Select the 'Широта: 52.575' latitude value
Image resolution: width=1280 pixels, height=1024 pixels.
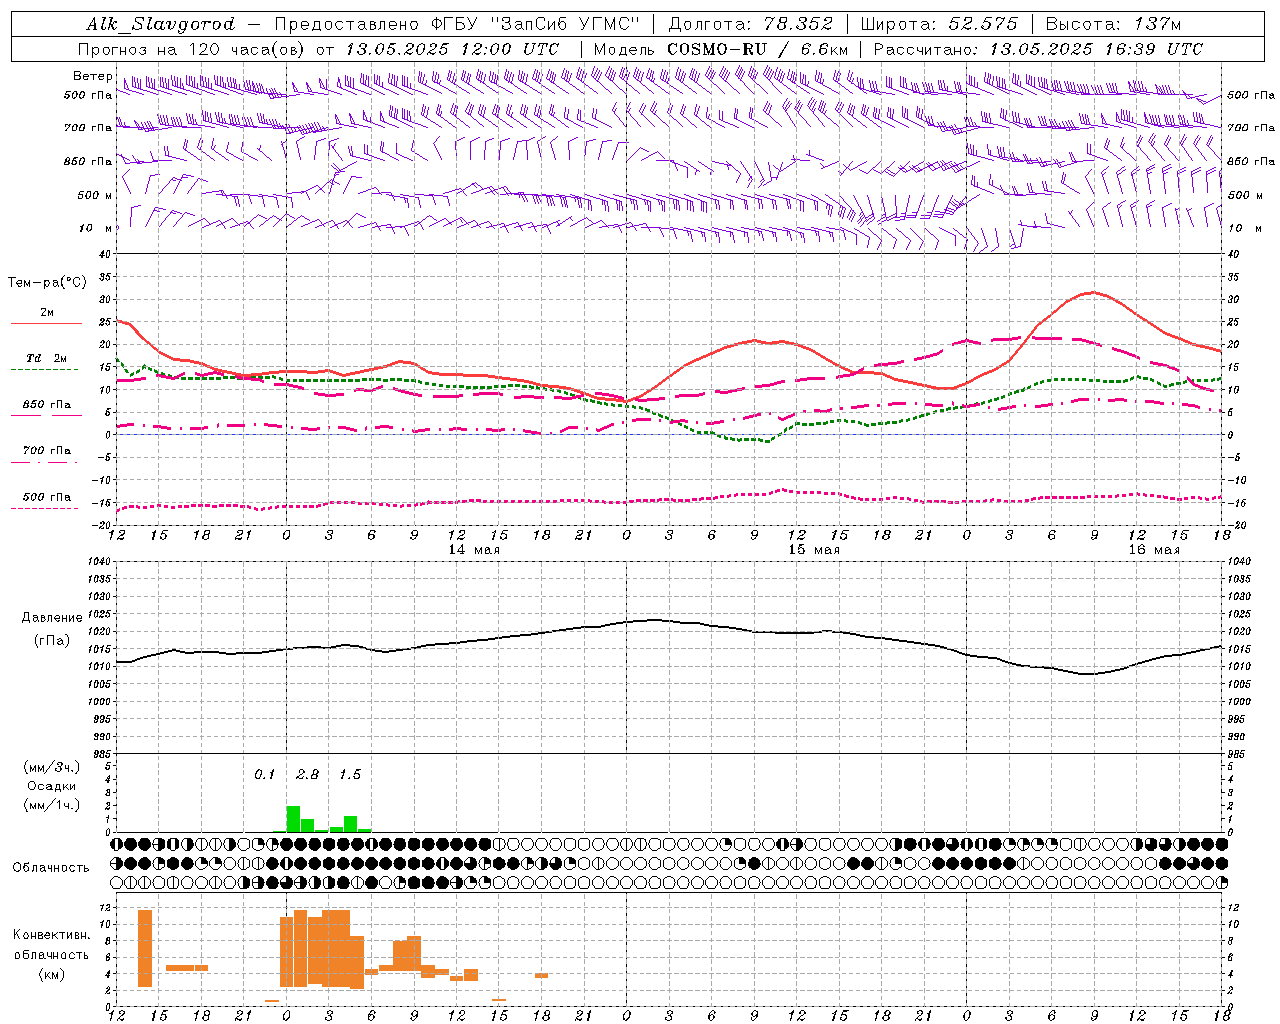tap(939, 24)
